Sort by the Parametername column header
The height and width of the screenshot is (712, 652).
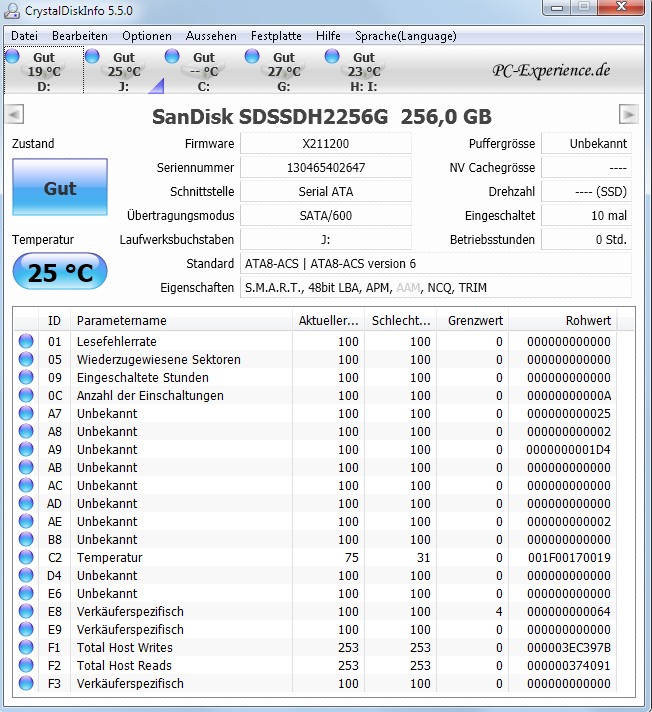point(181,321)
